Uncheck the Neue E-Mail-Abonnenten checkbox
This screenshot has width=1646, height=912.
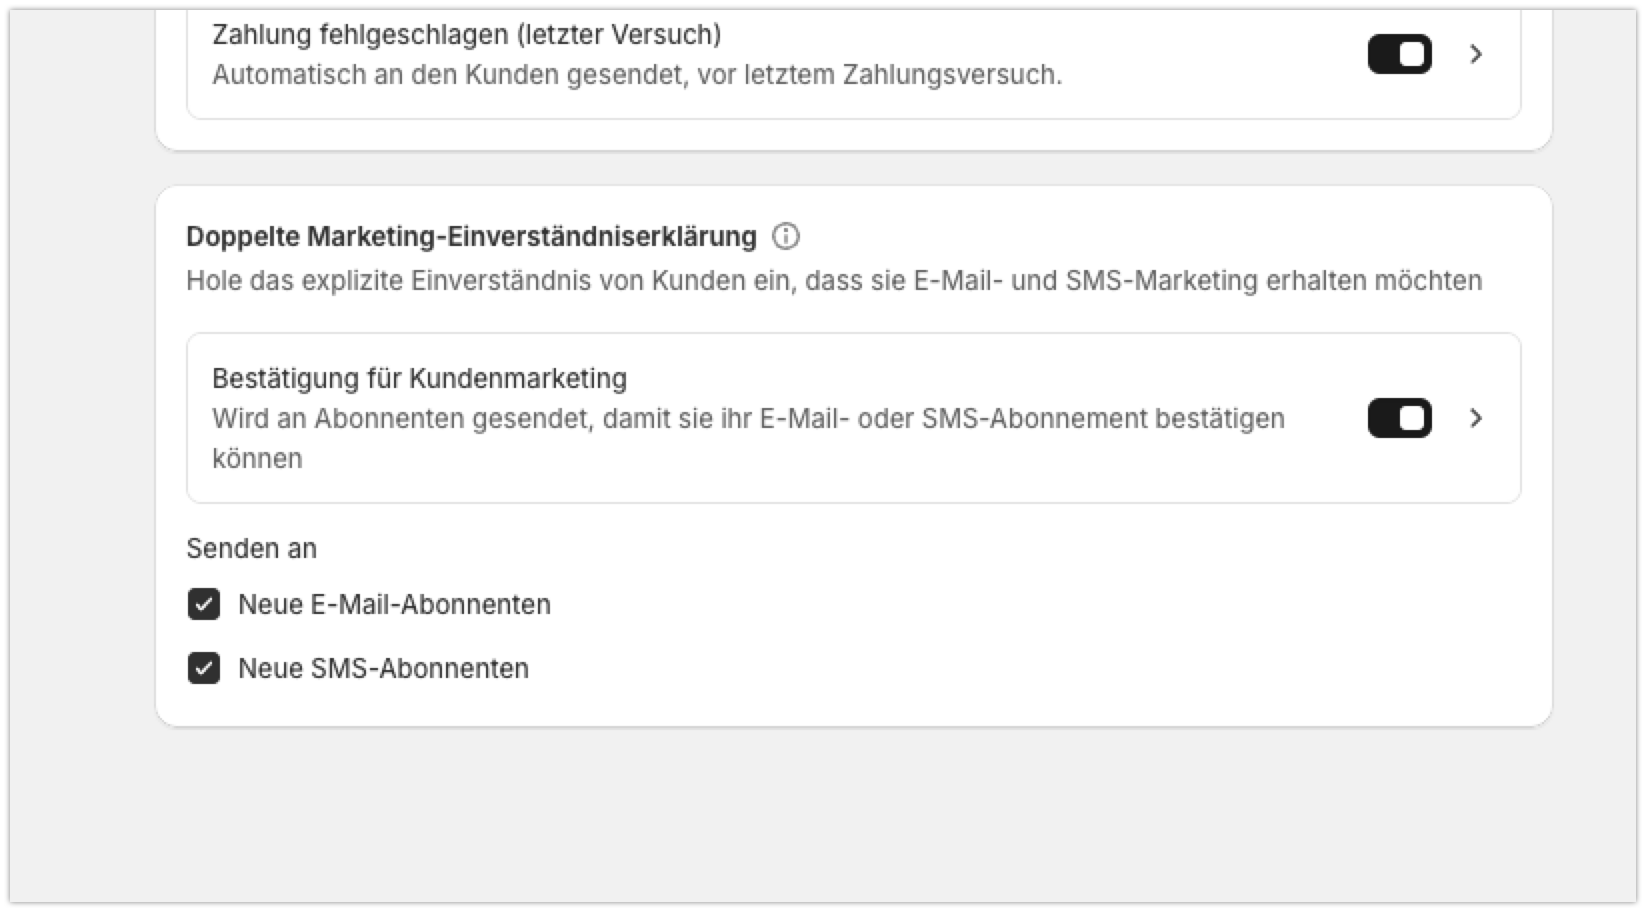click(x=204, y=604)
